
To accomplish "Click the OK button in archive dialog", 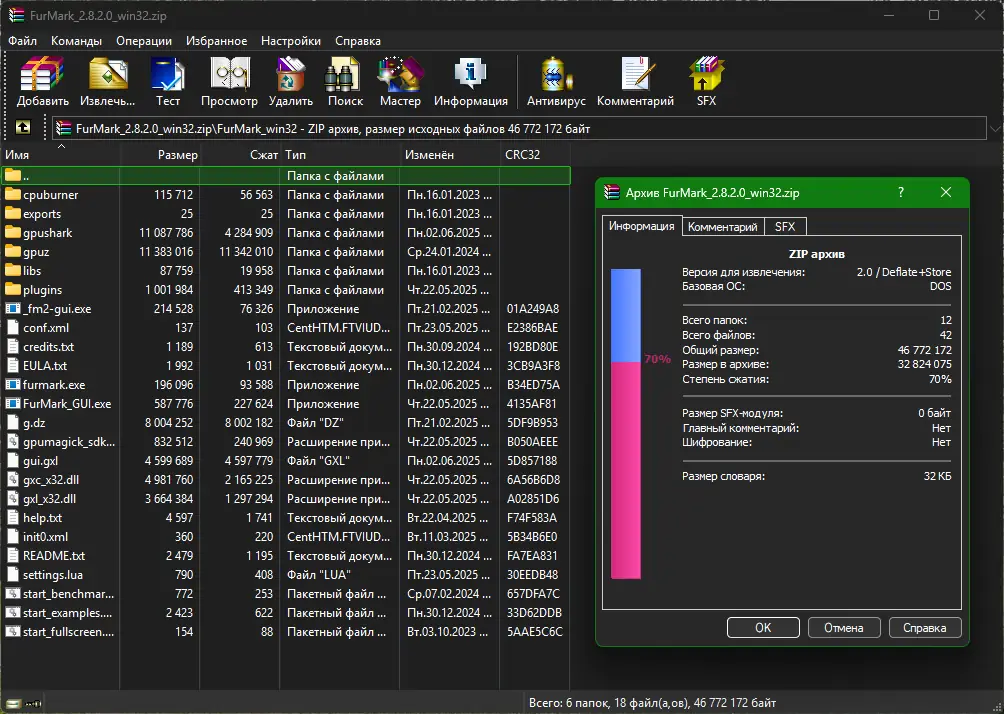I will point(763,628).
